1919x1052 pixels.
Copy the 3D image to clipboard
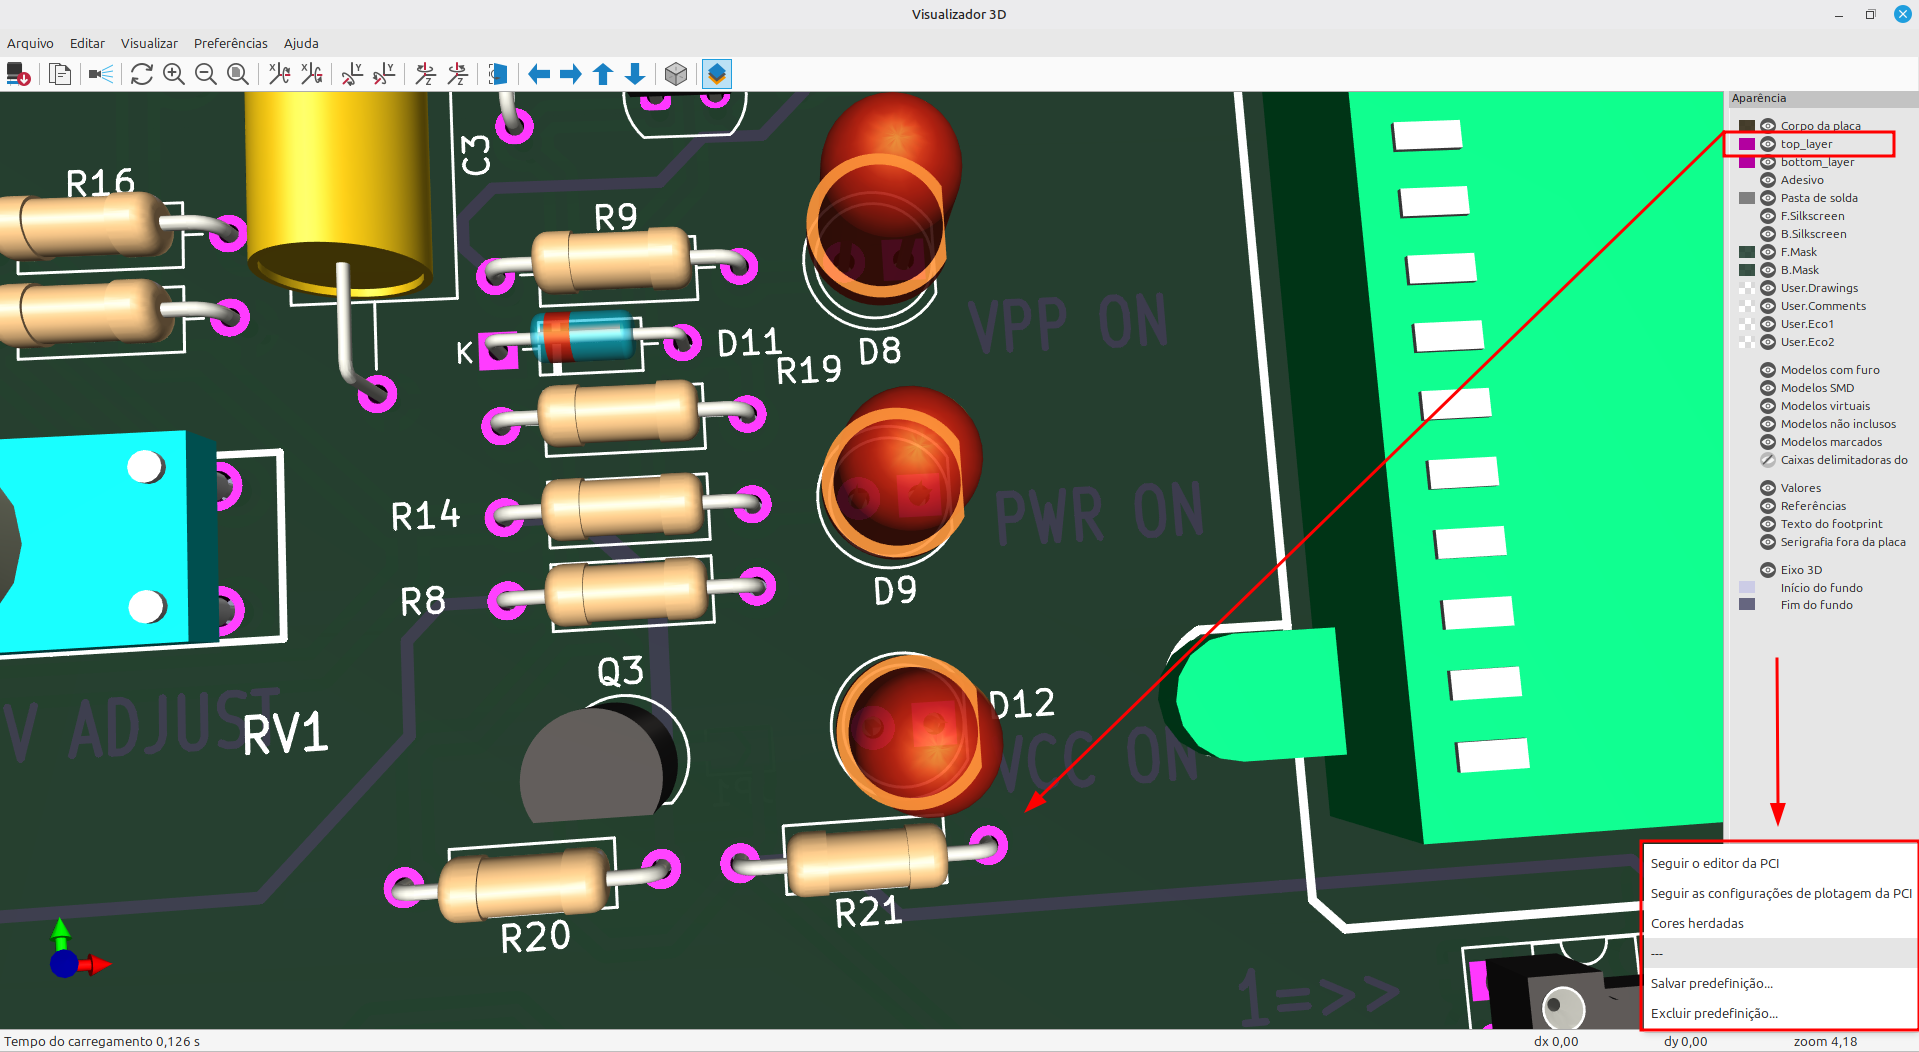tap(60, 74)
